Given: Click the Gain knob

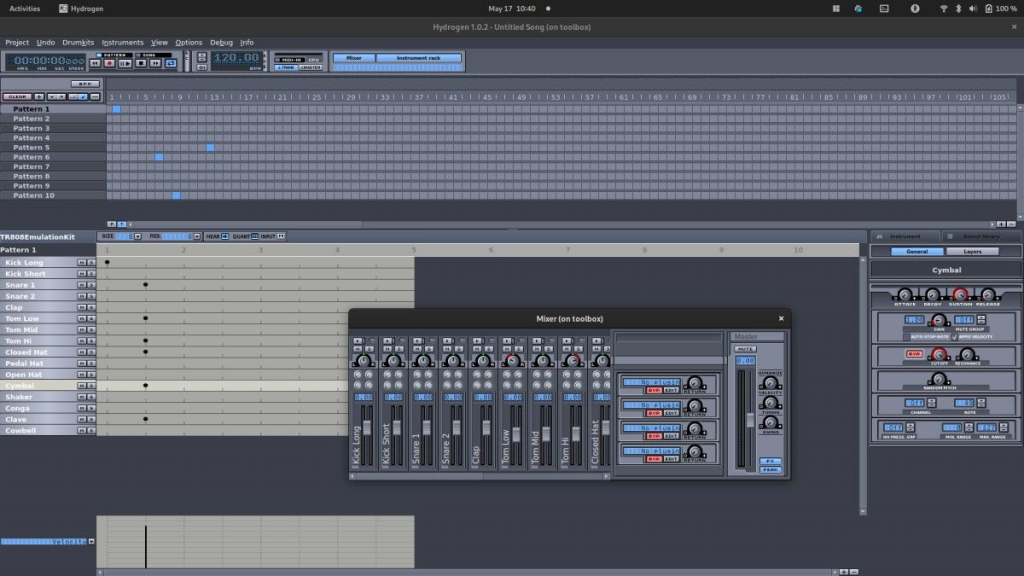Looking at the screenshot, I should pos(938,320).
